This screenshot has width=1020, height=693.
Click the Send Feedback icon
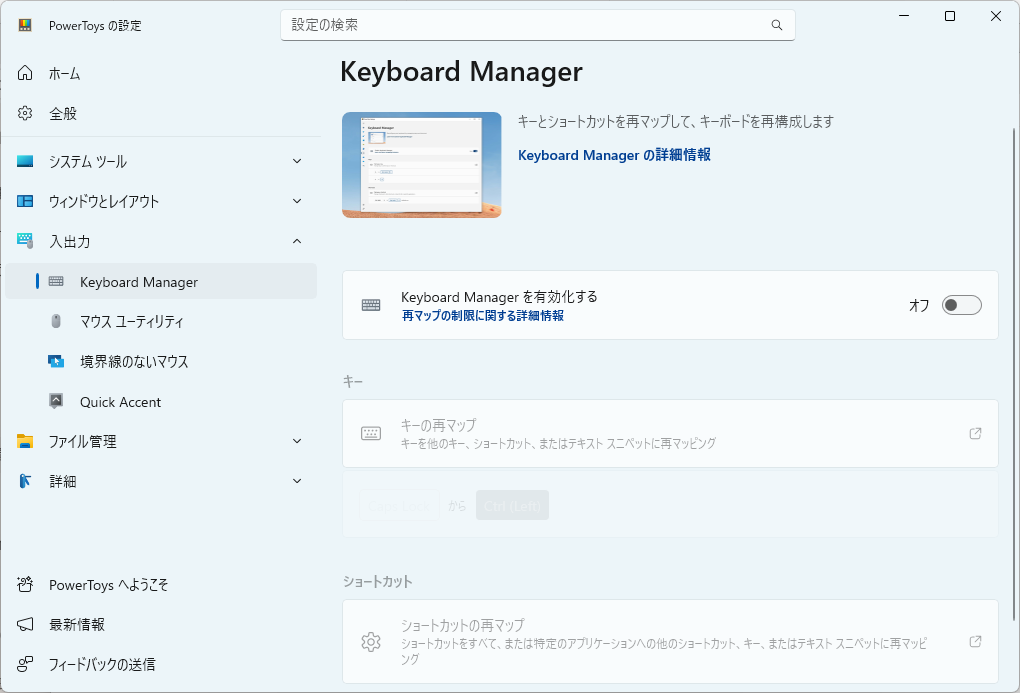pos(25,664)
